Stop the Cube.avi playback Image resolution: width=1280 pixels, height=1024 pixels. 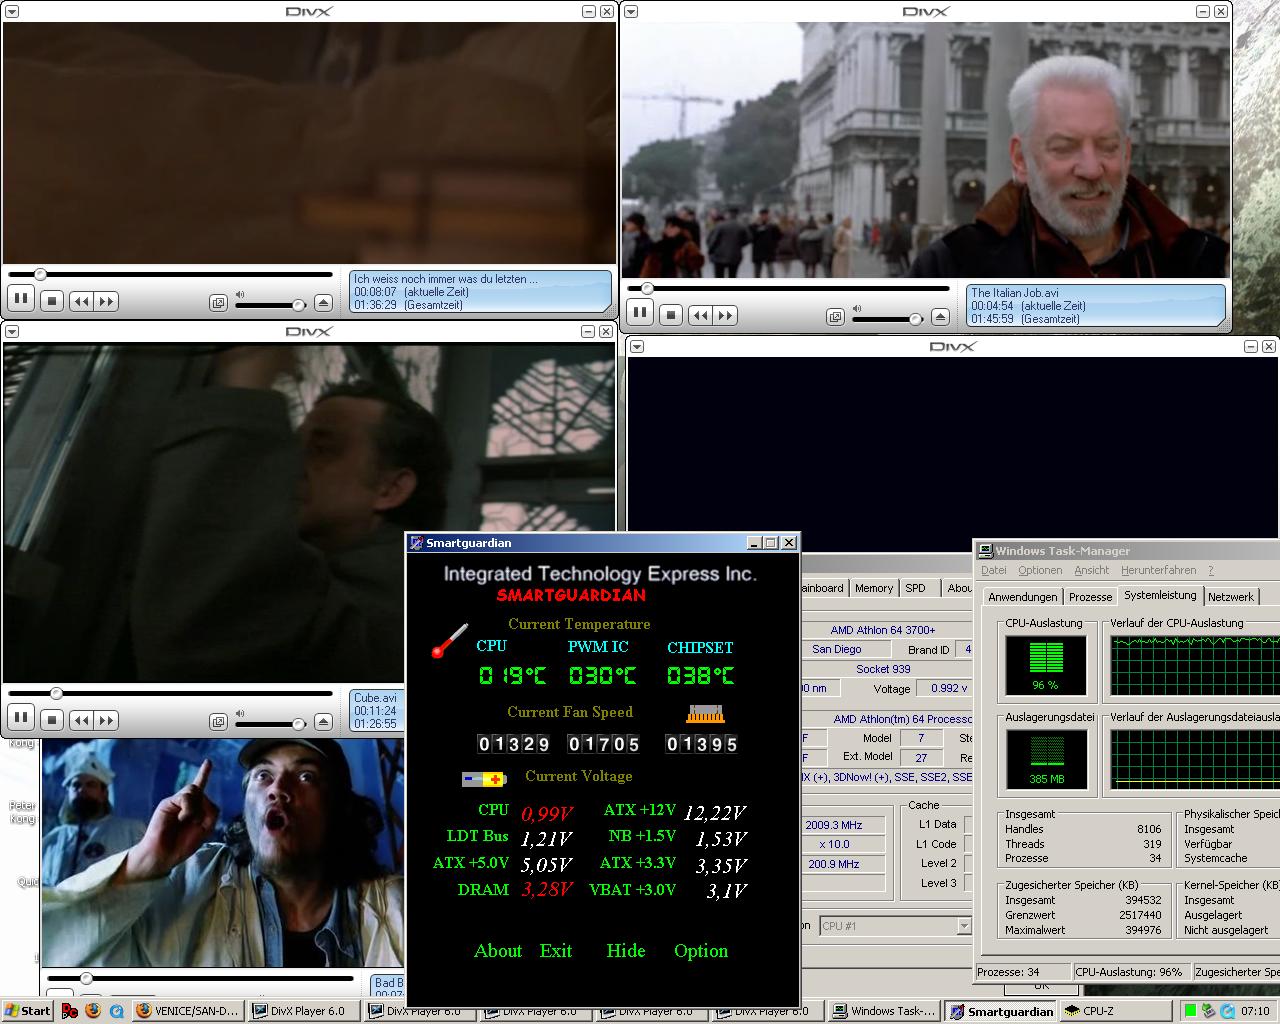click(53, 718)
